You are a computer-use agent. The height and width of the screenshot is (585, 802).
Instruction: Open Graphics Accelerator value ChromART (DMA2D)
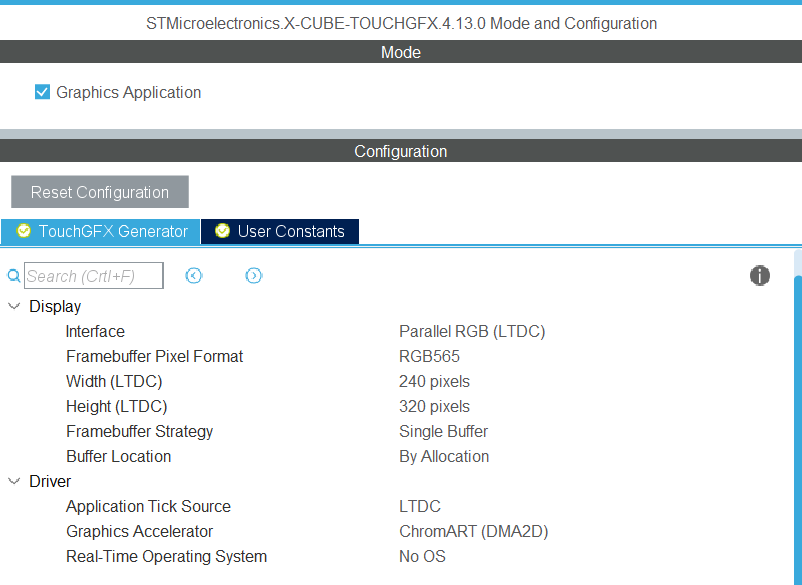pyautogui.click(x=474, y=531)
